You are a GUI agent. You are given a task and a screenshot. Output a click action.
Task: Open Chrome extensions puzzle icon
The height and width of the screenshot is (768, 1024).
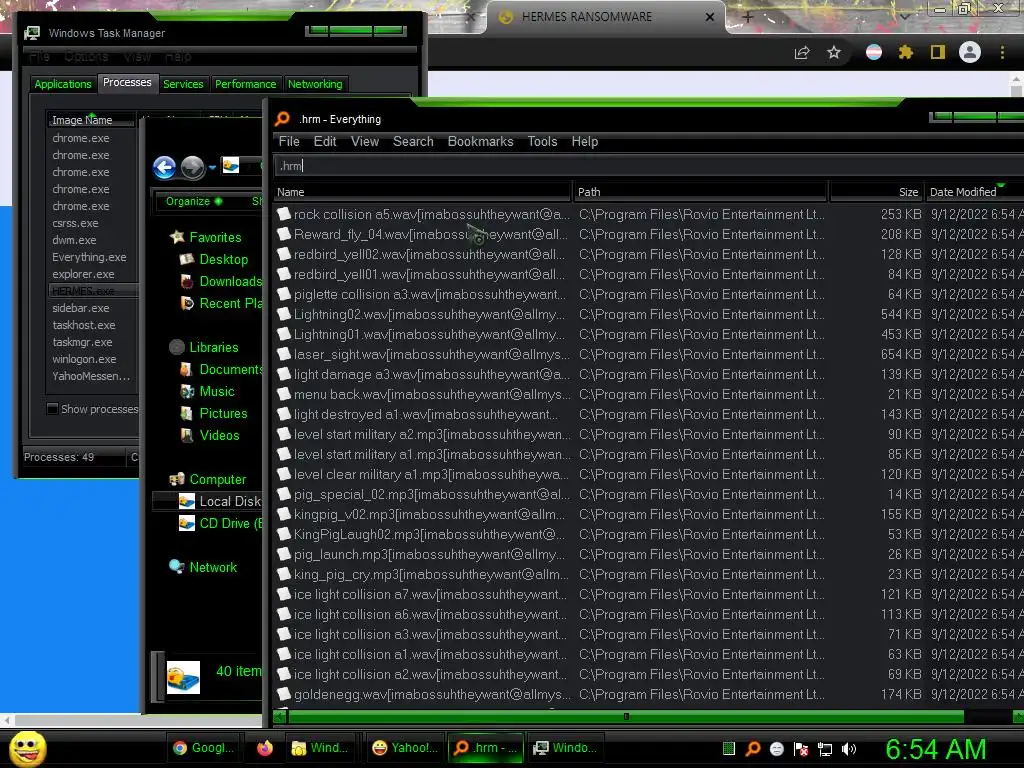point(906,52)
